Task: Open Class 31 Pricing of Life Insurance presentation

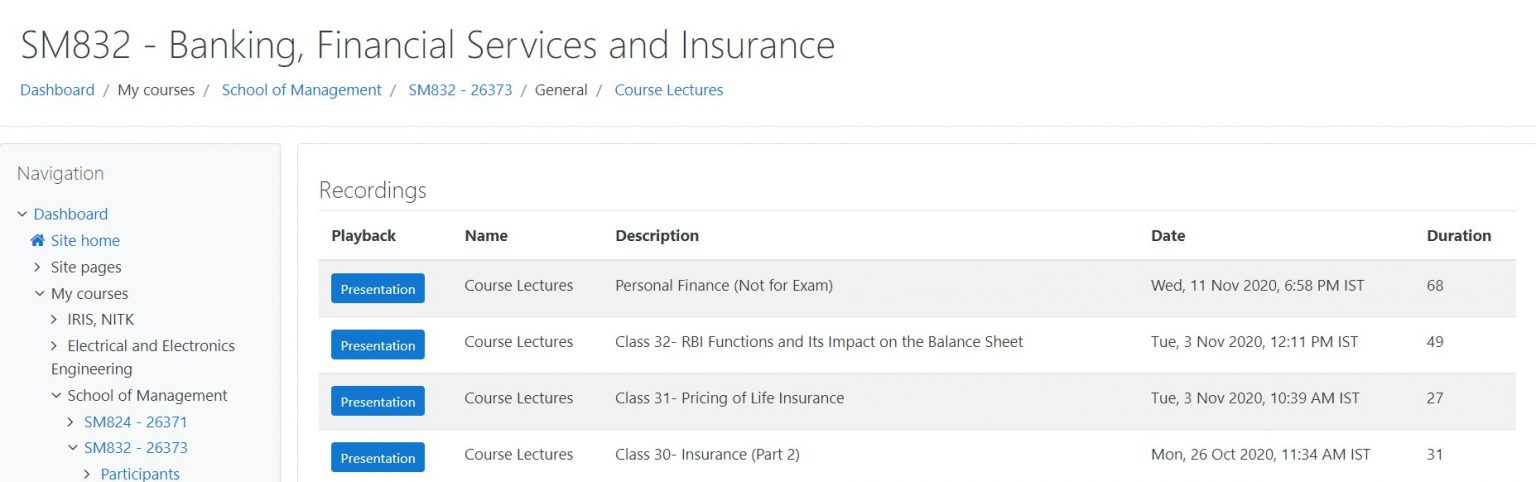Action: 377,401
